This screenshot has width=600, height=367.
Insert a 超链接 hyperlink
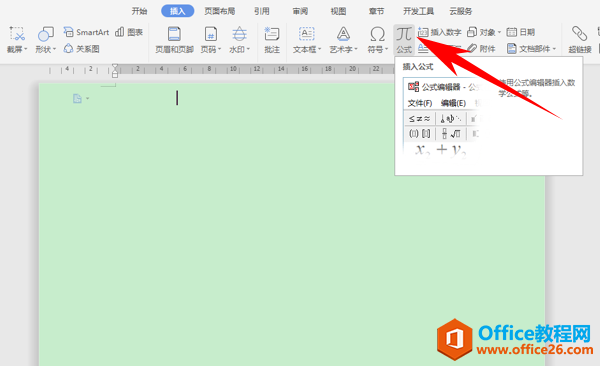pos(580,39)
